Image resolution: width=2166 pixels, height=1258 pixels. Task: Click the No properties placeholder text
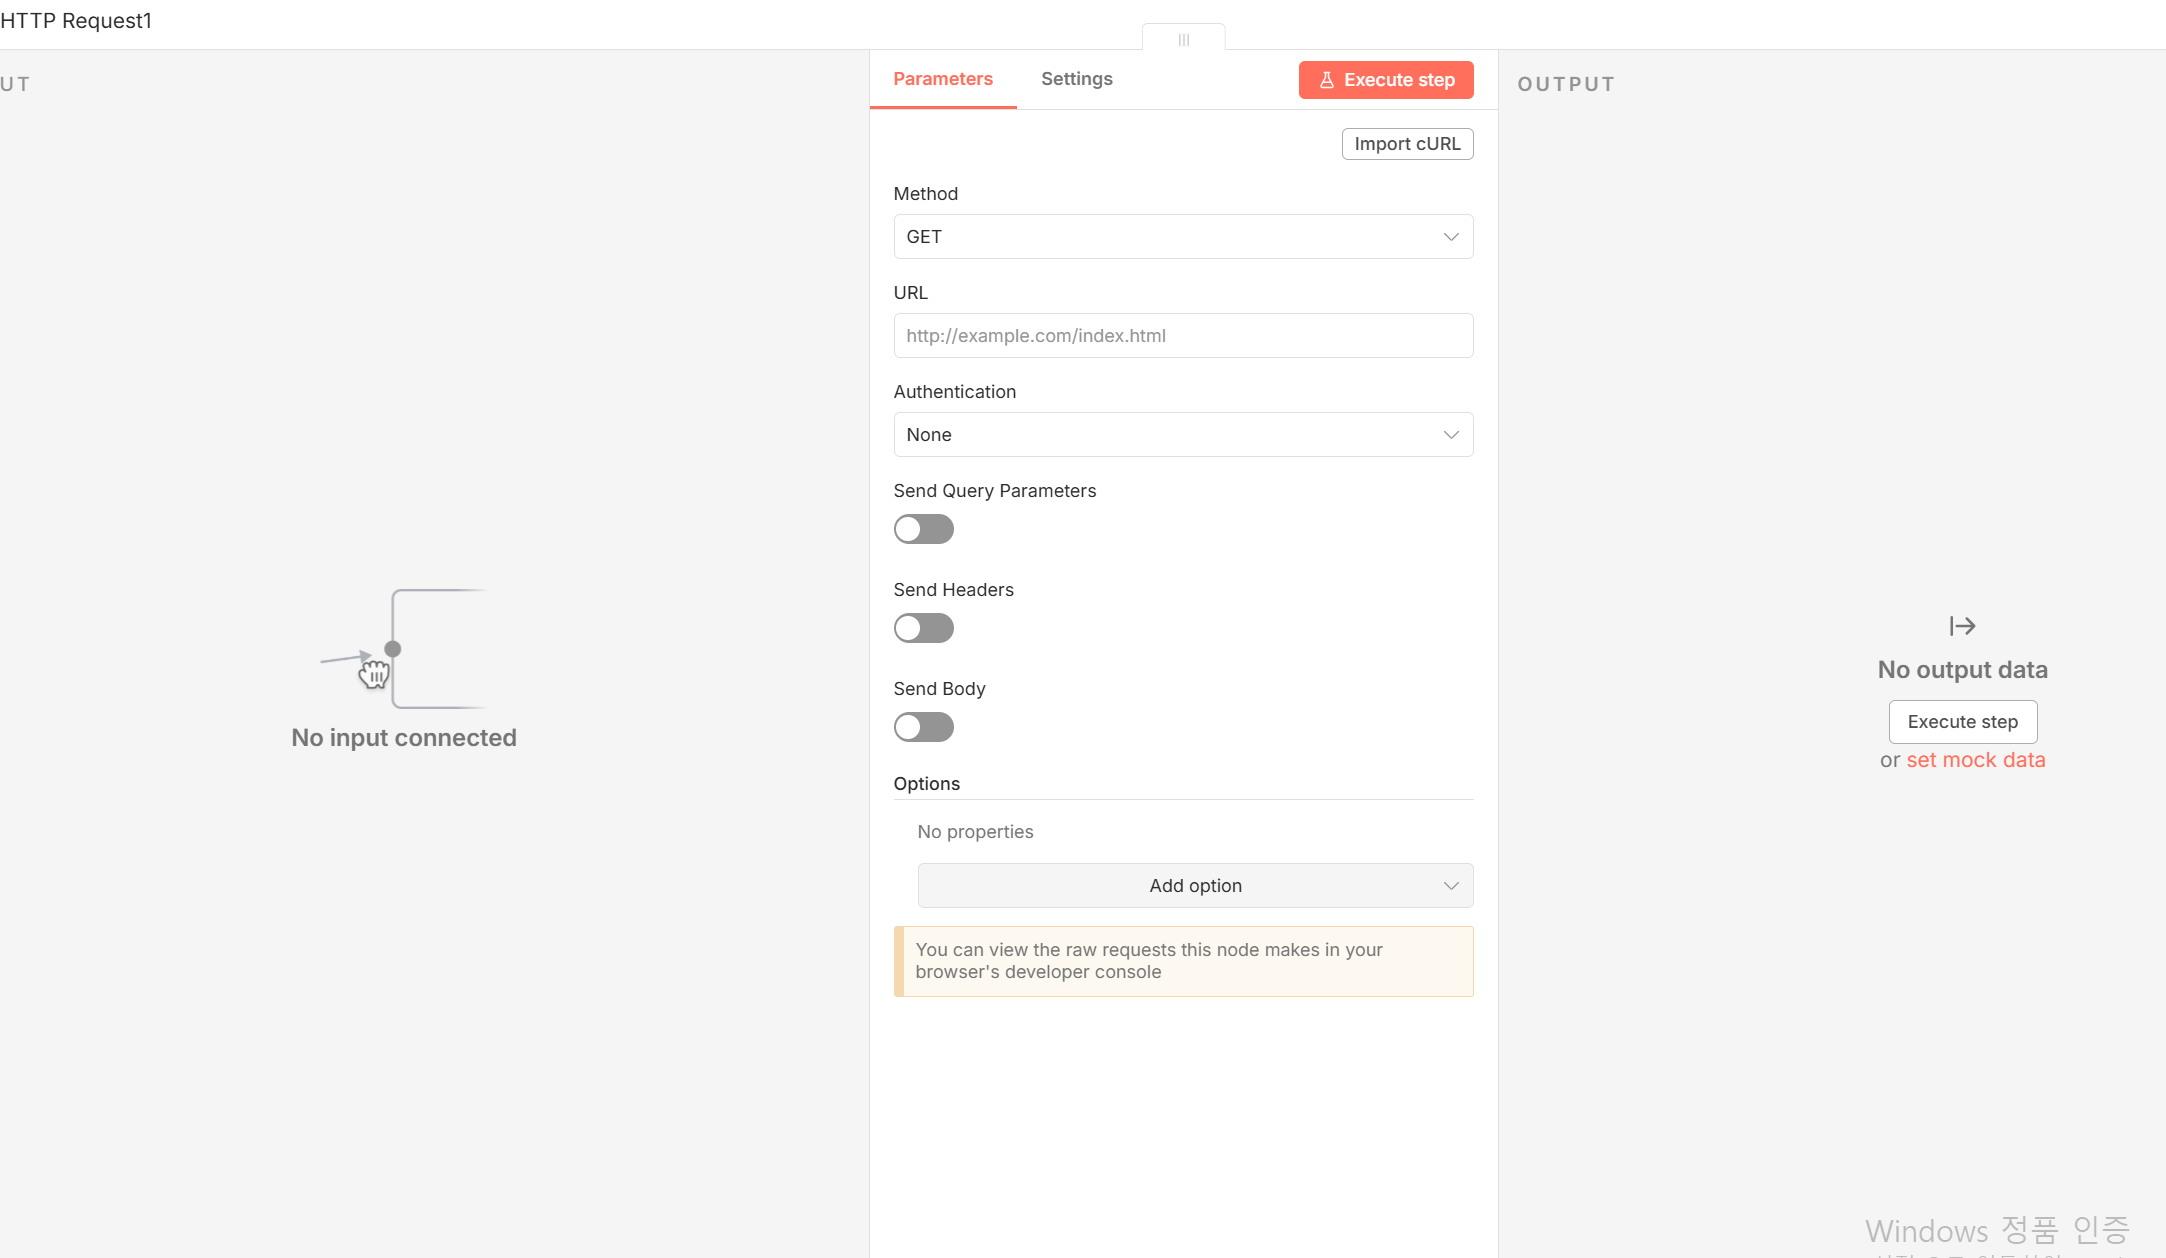point(975,832)
